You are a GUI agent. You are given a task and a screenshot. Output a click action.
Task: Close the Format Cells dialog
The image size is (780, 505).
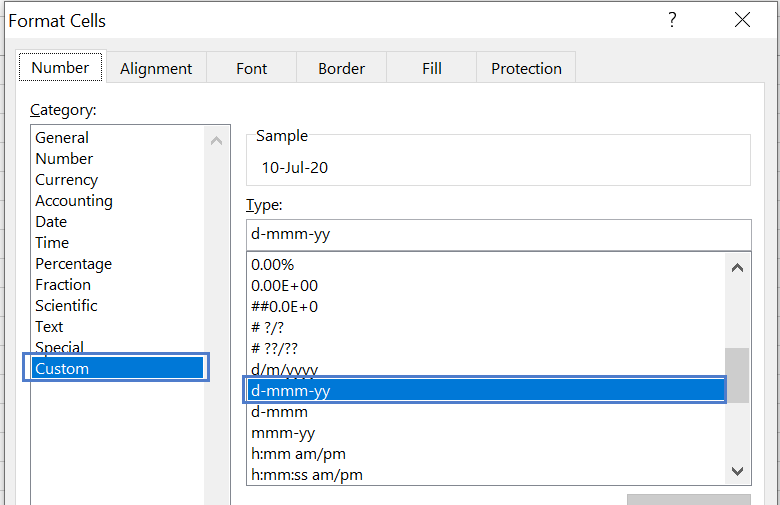[x=742, y=20]
